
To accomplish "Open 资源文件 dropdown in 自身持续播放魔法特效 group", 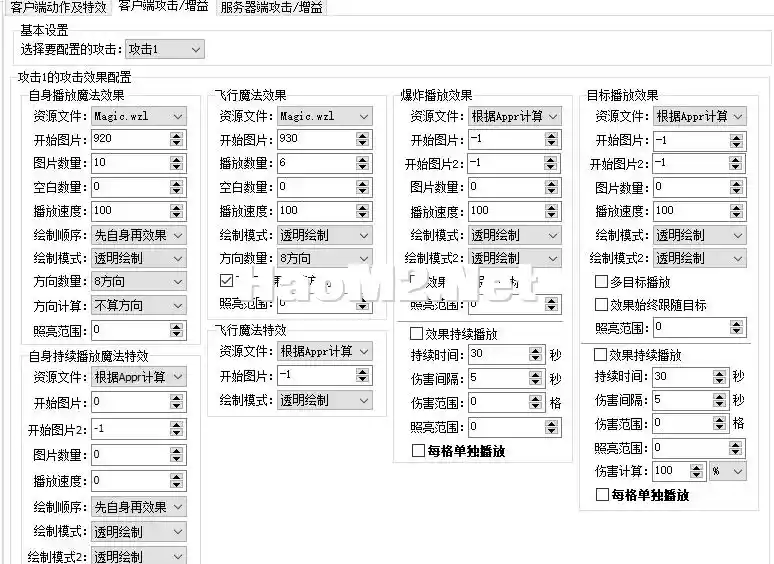I will 139,377.
